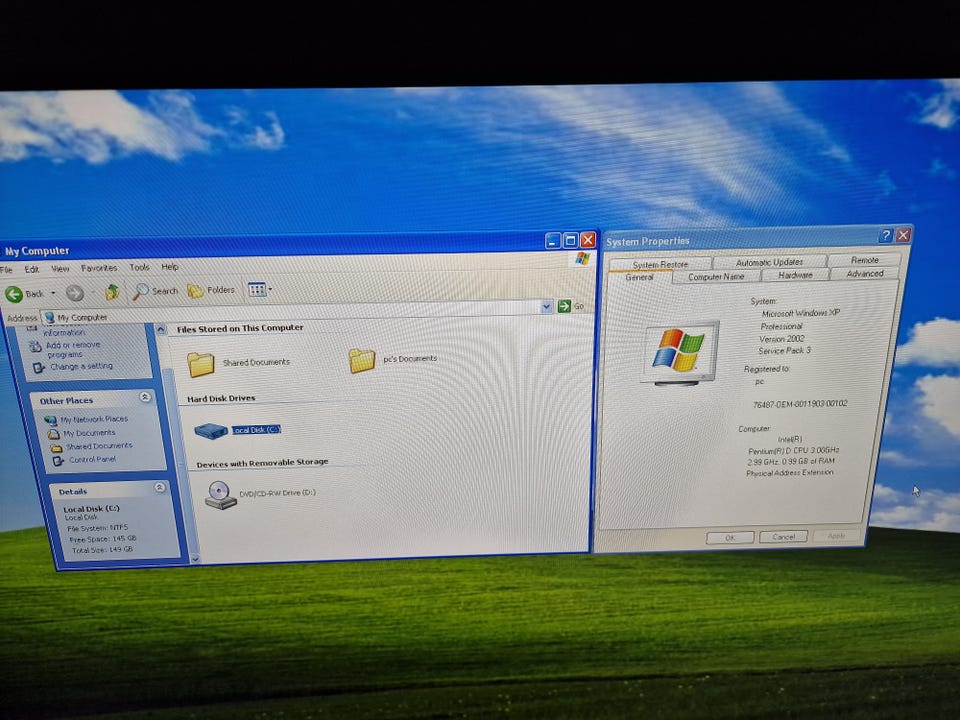Click the Control Panel icon in Other Places

click(x=58, y=460)
